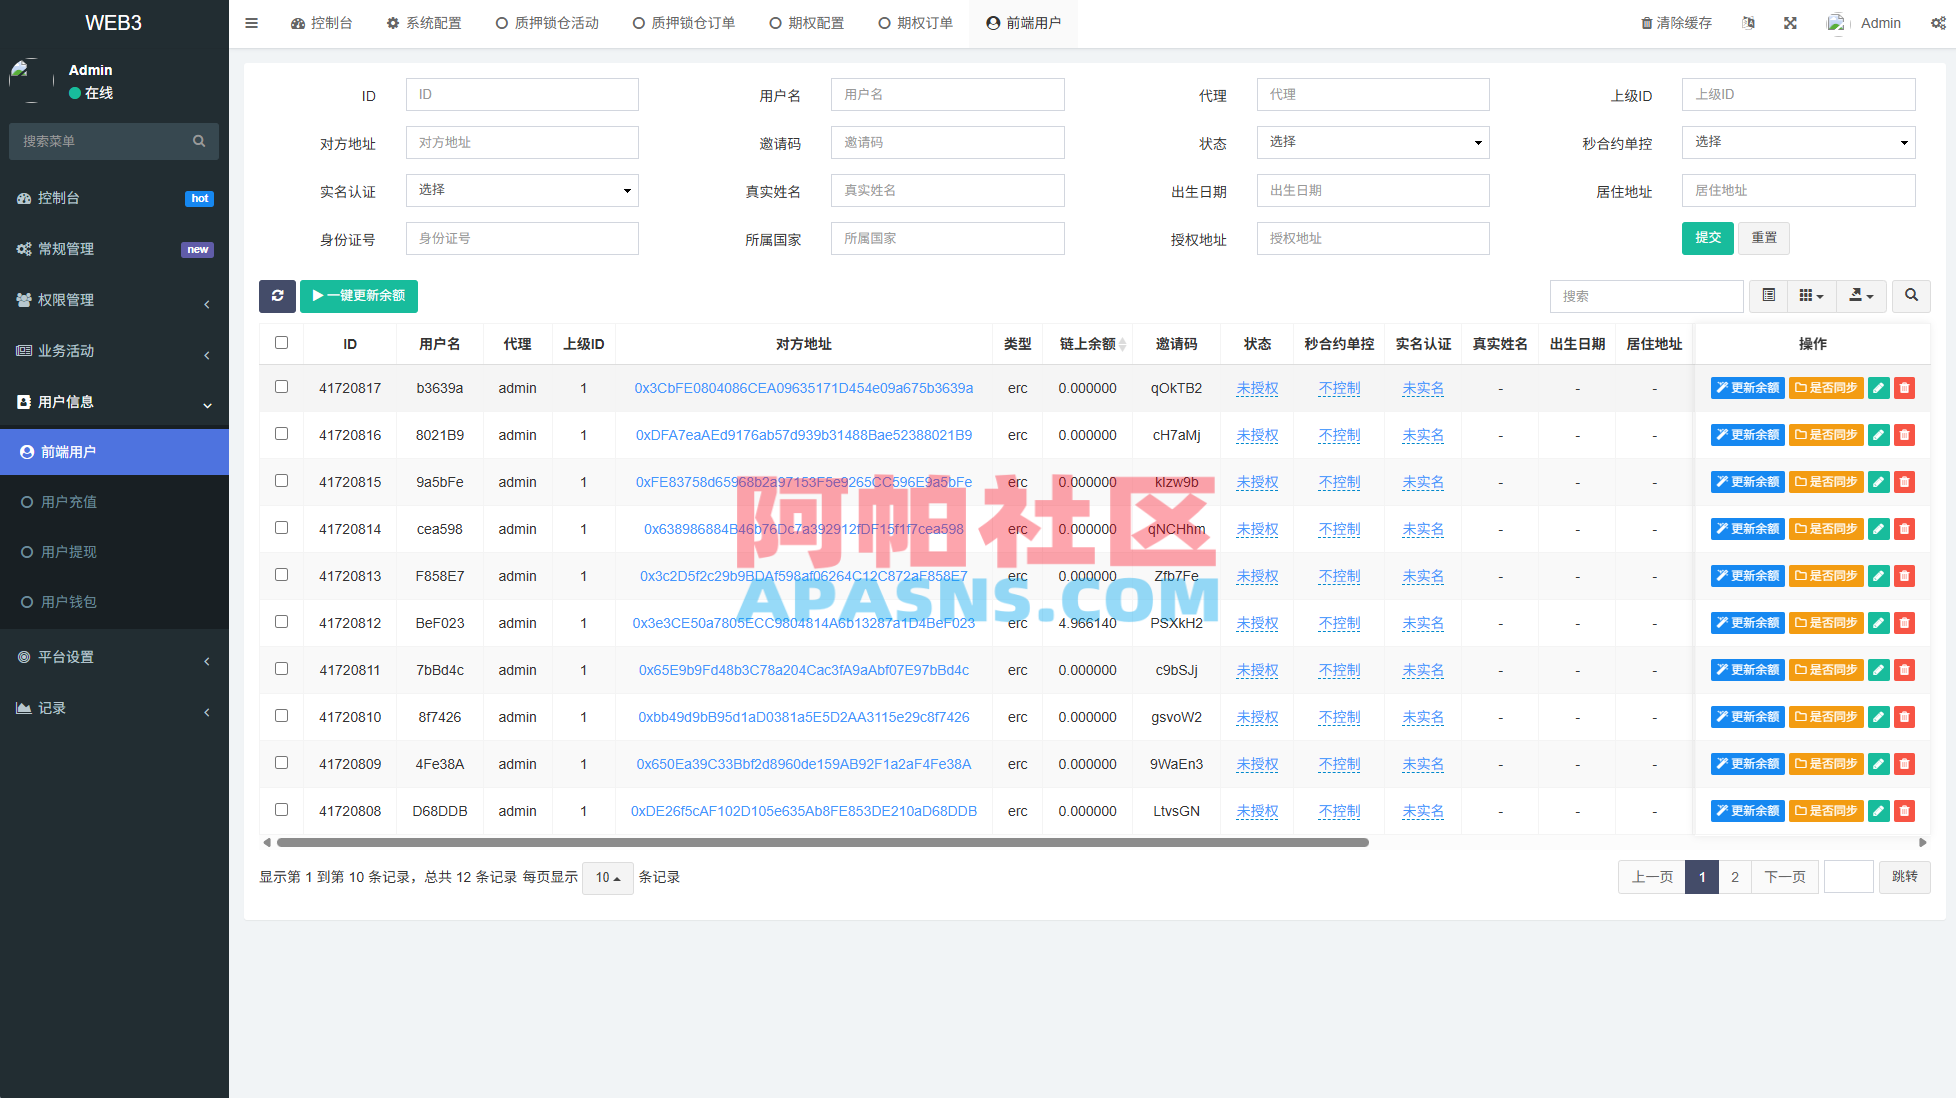Screen dimensions: 1956x1098
Task: Open address link ending 9a675b3639a
Action: coord(803,388)
